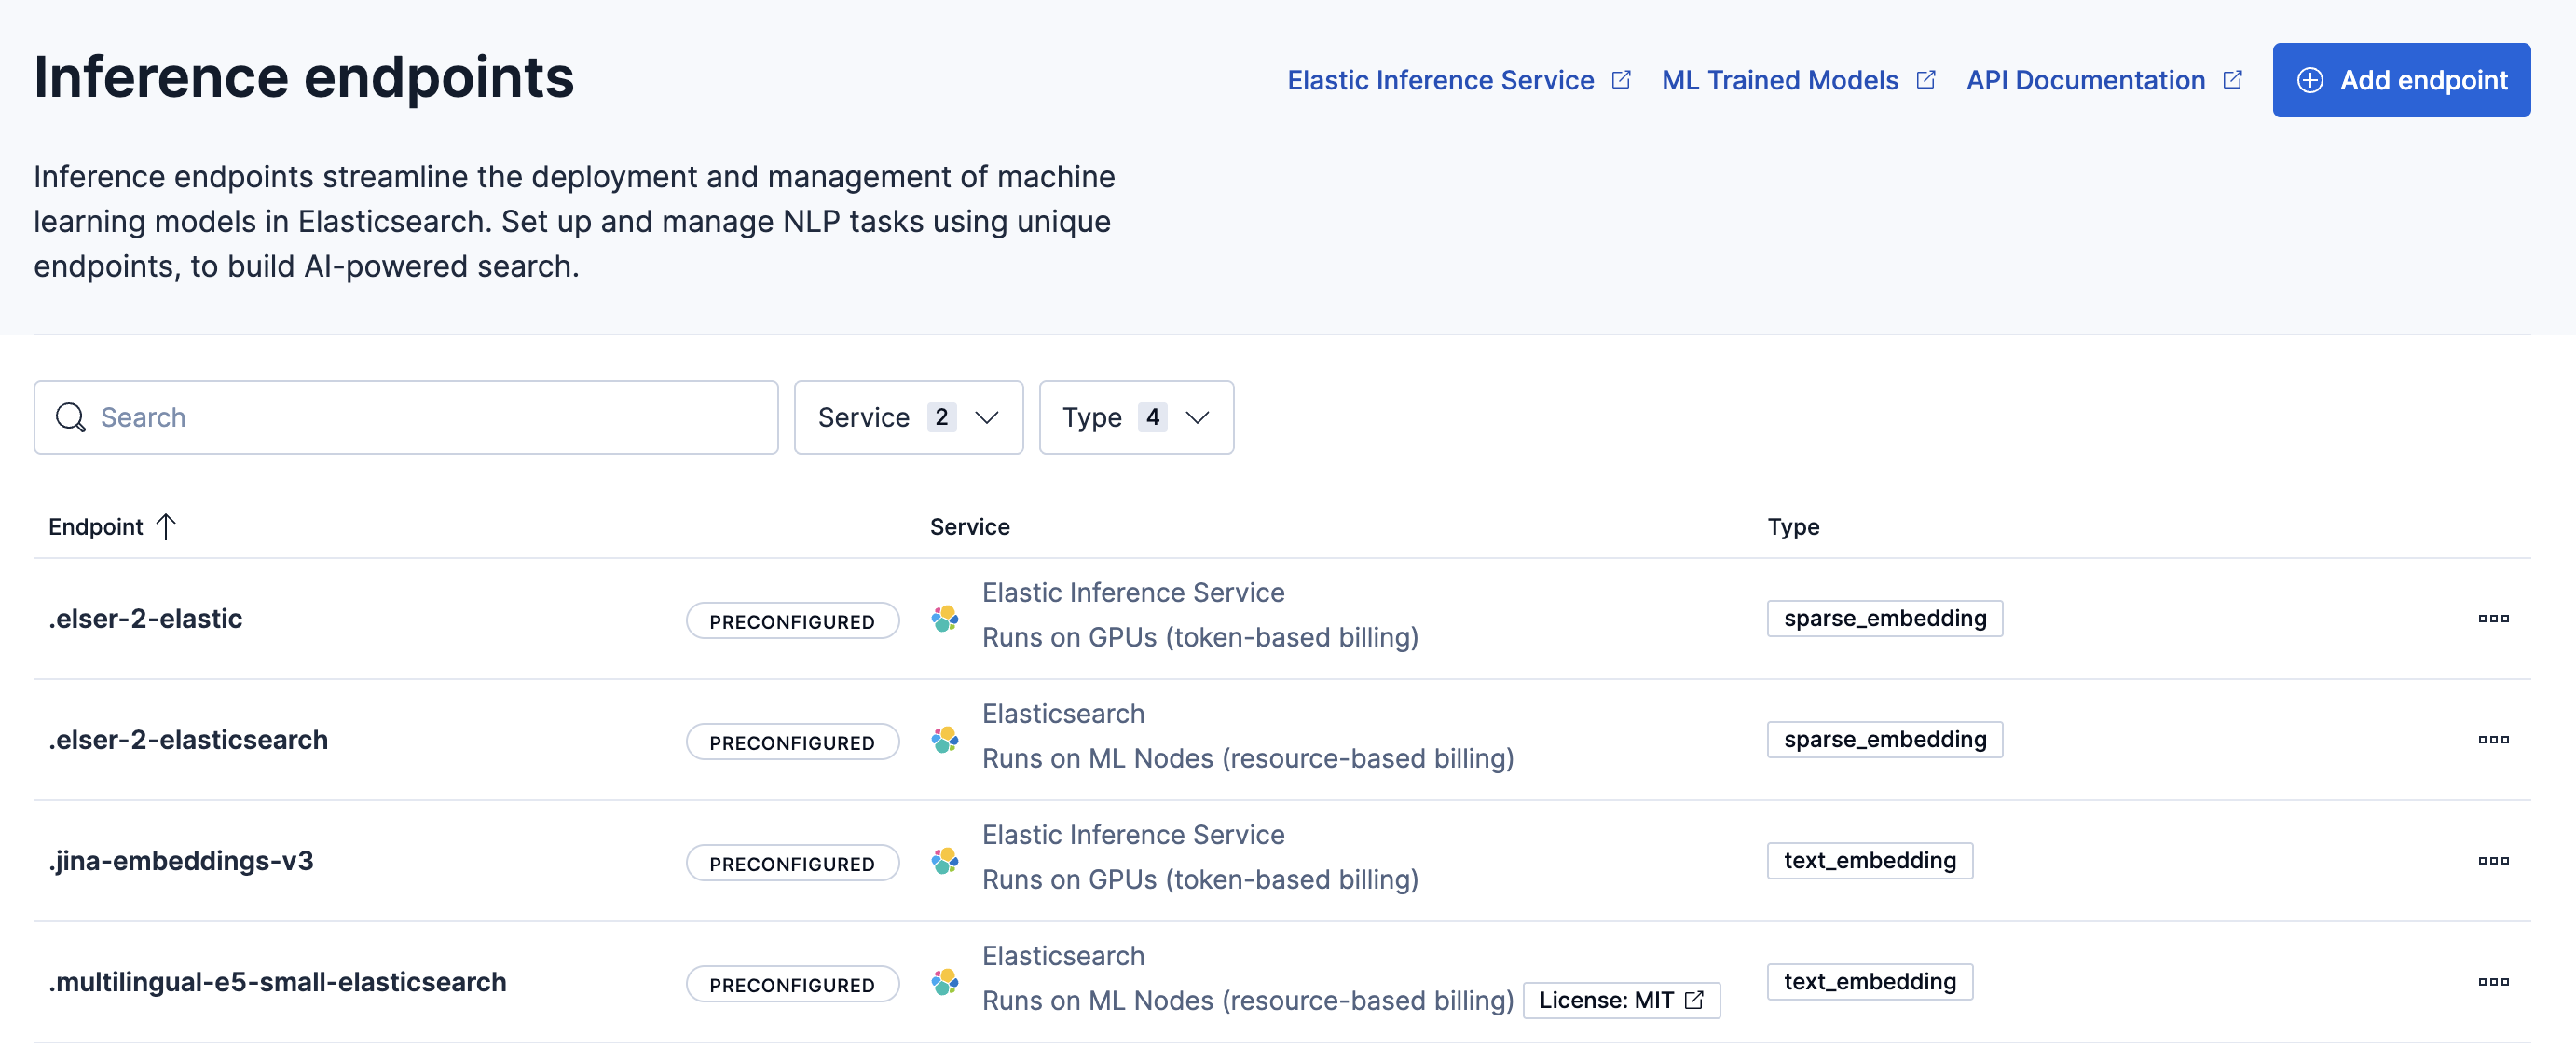Click text_embedding tag in .multilingual-e5-small-elasticsearch row

[1869, 981]
